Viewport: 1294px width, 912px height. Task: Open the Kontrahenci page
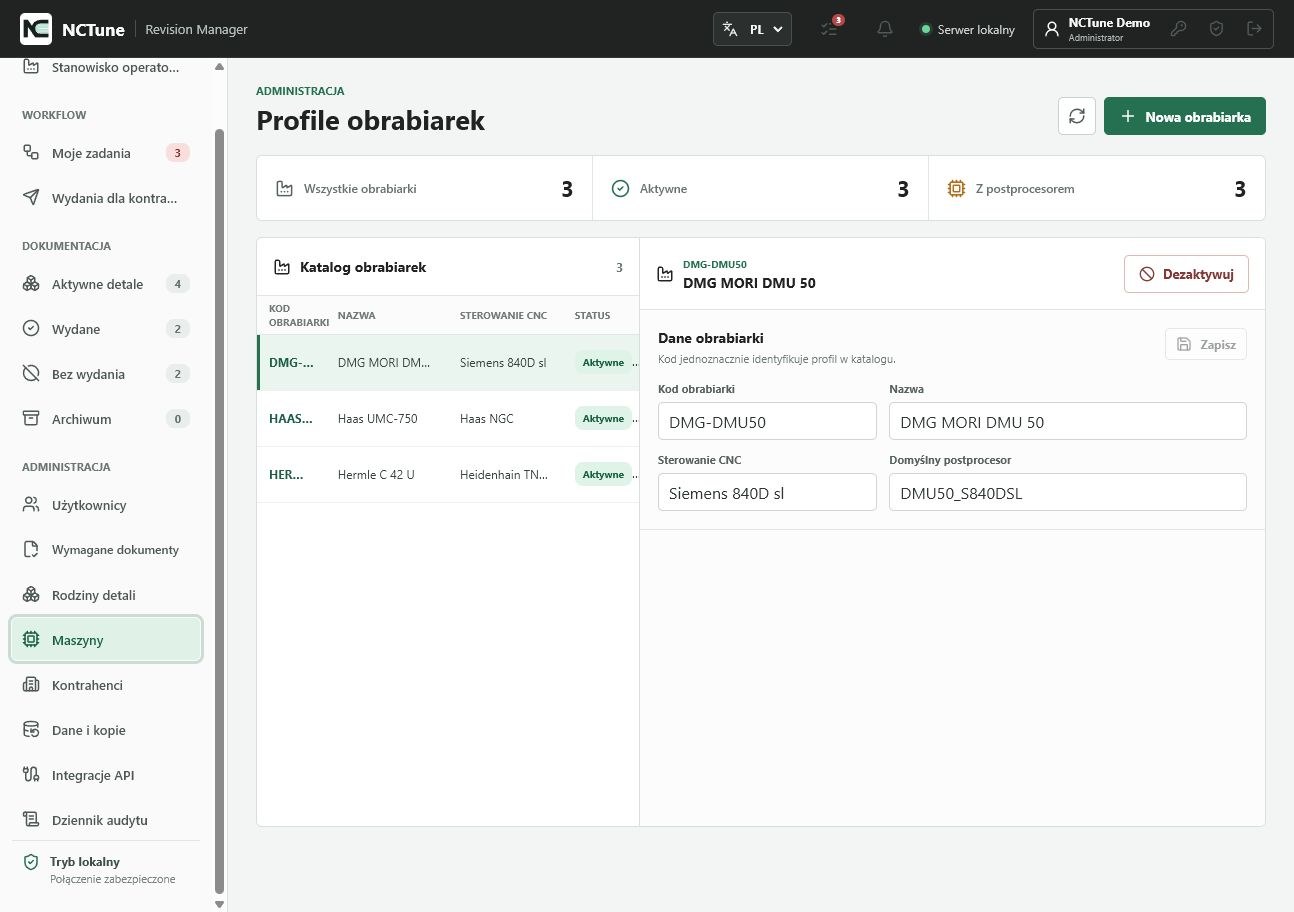click(106, 685)
